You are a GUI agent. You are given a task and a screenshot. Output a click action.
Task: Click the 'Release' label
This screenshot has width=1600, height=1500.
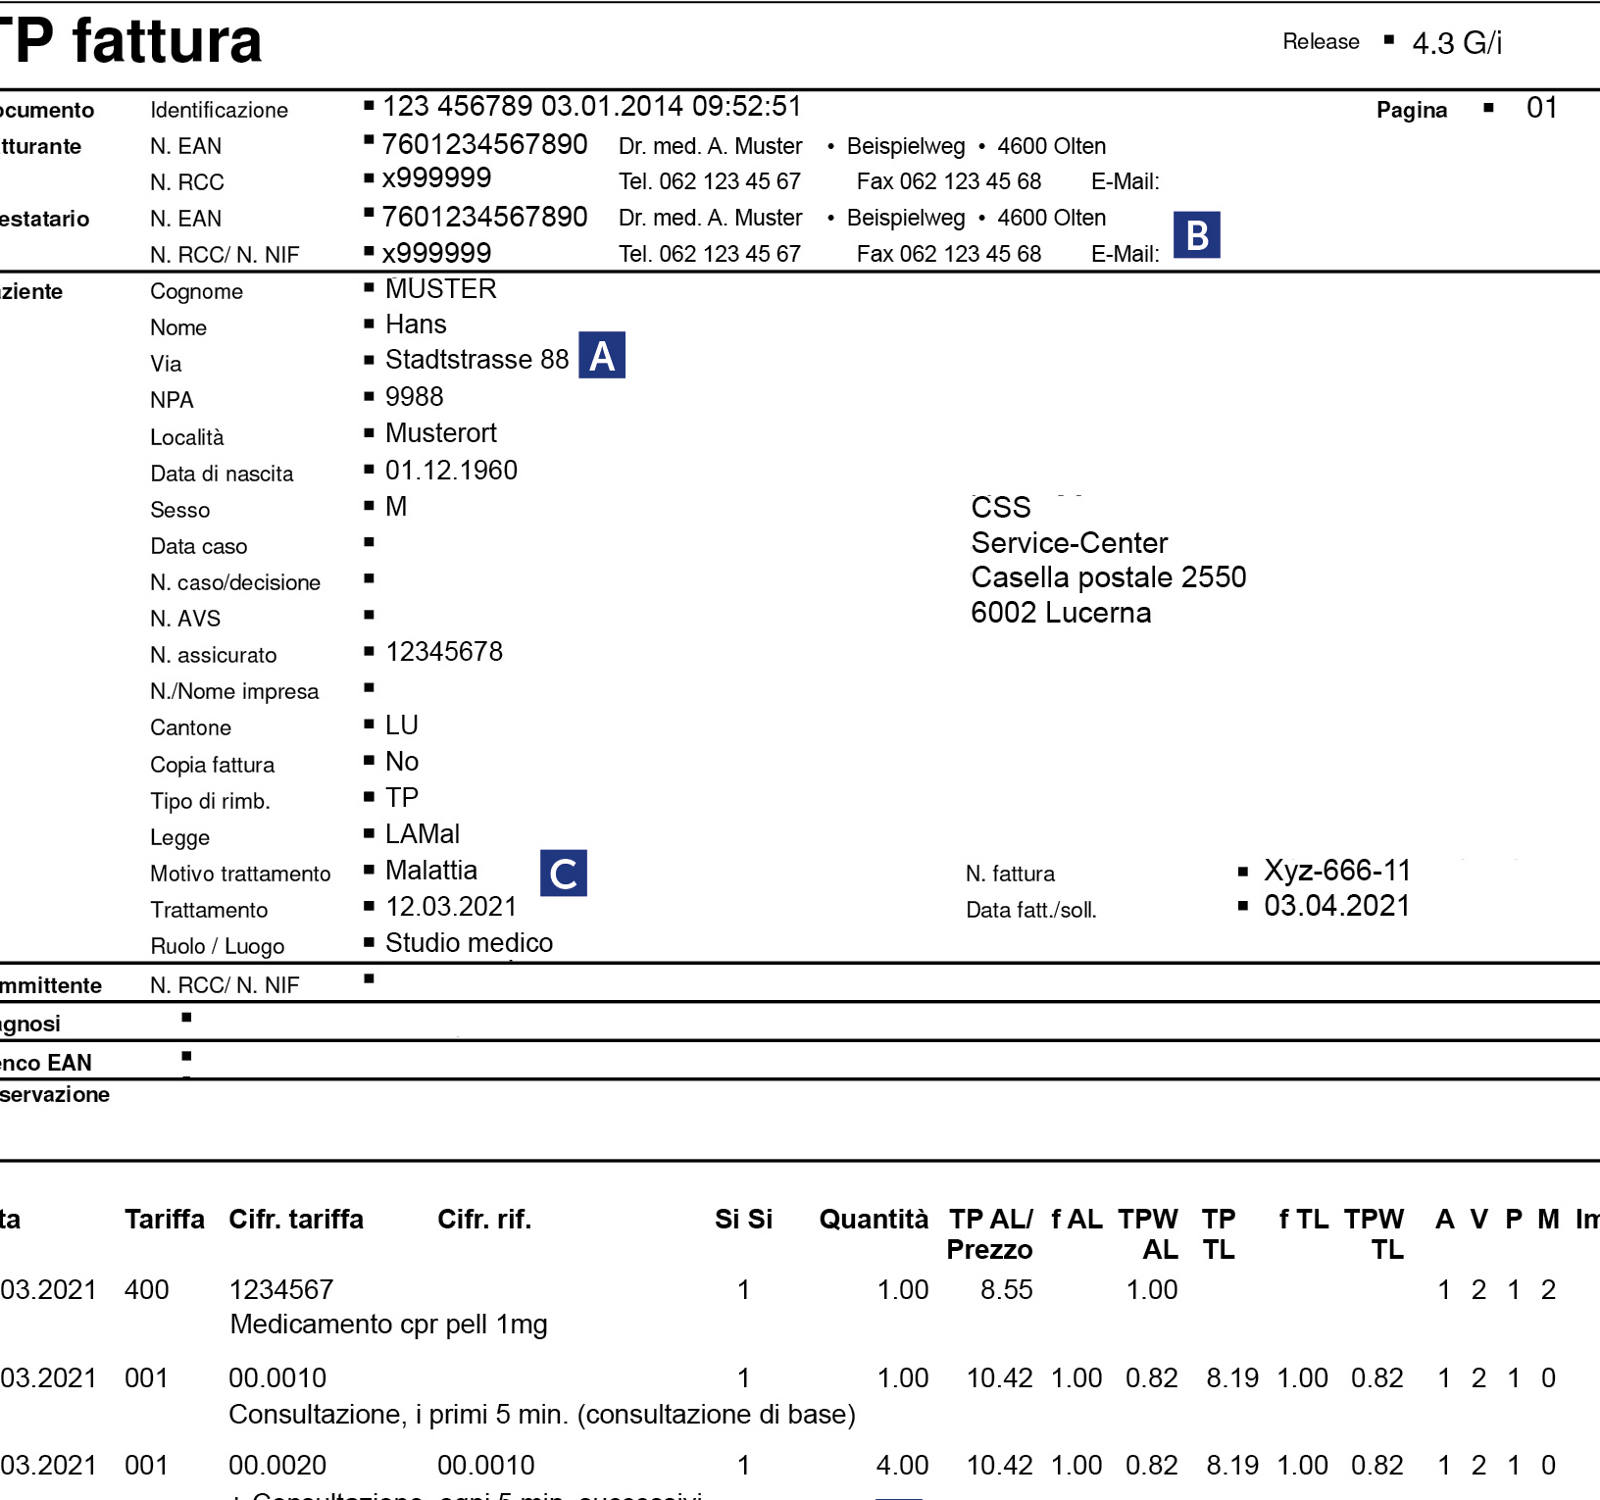coord(1321,41)
